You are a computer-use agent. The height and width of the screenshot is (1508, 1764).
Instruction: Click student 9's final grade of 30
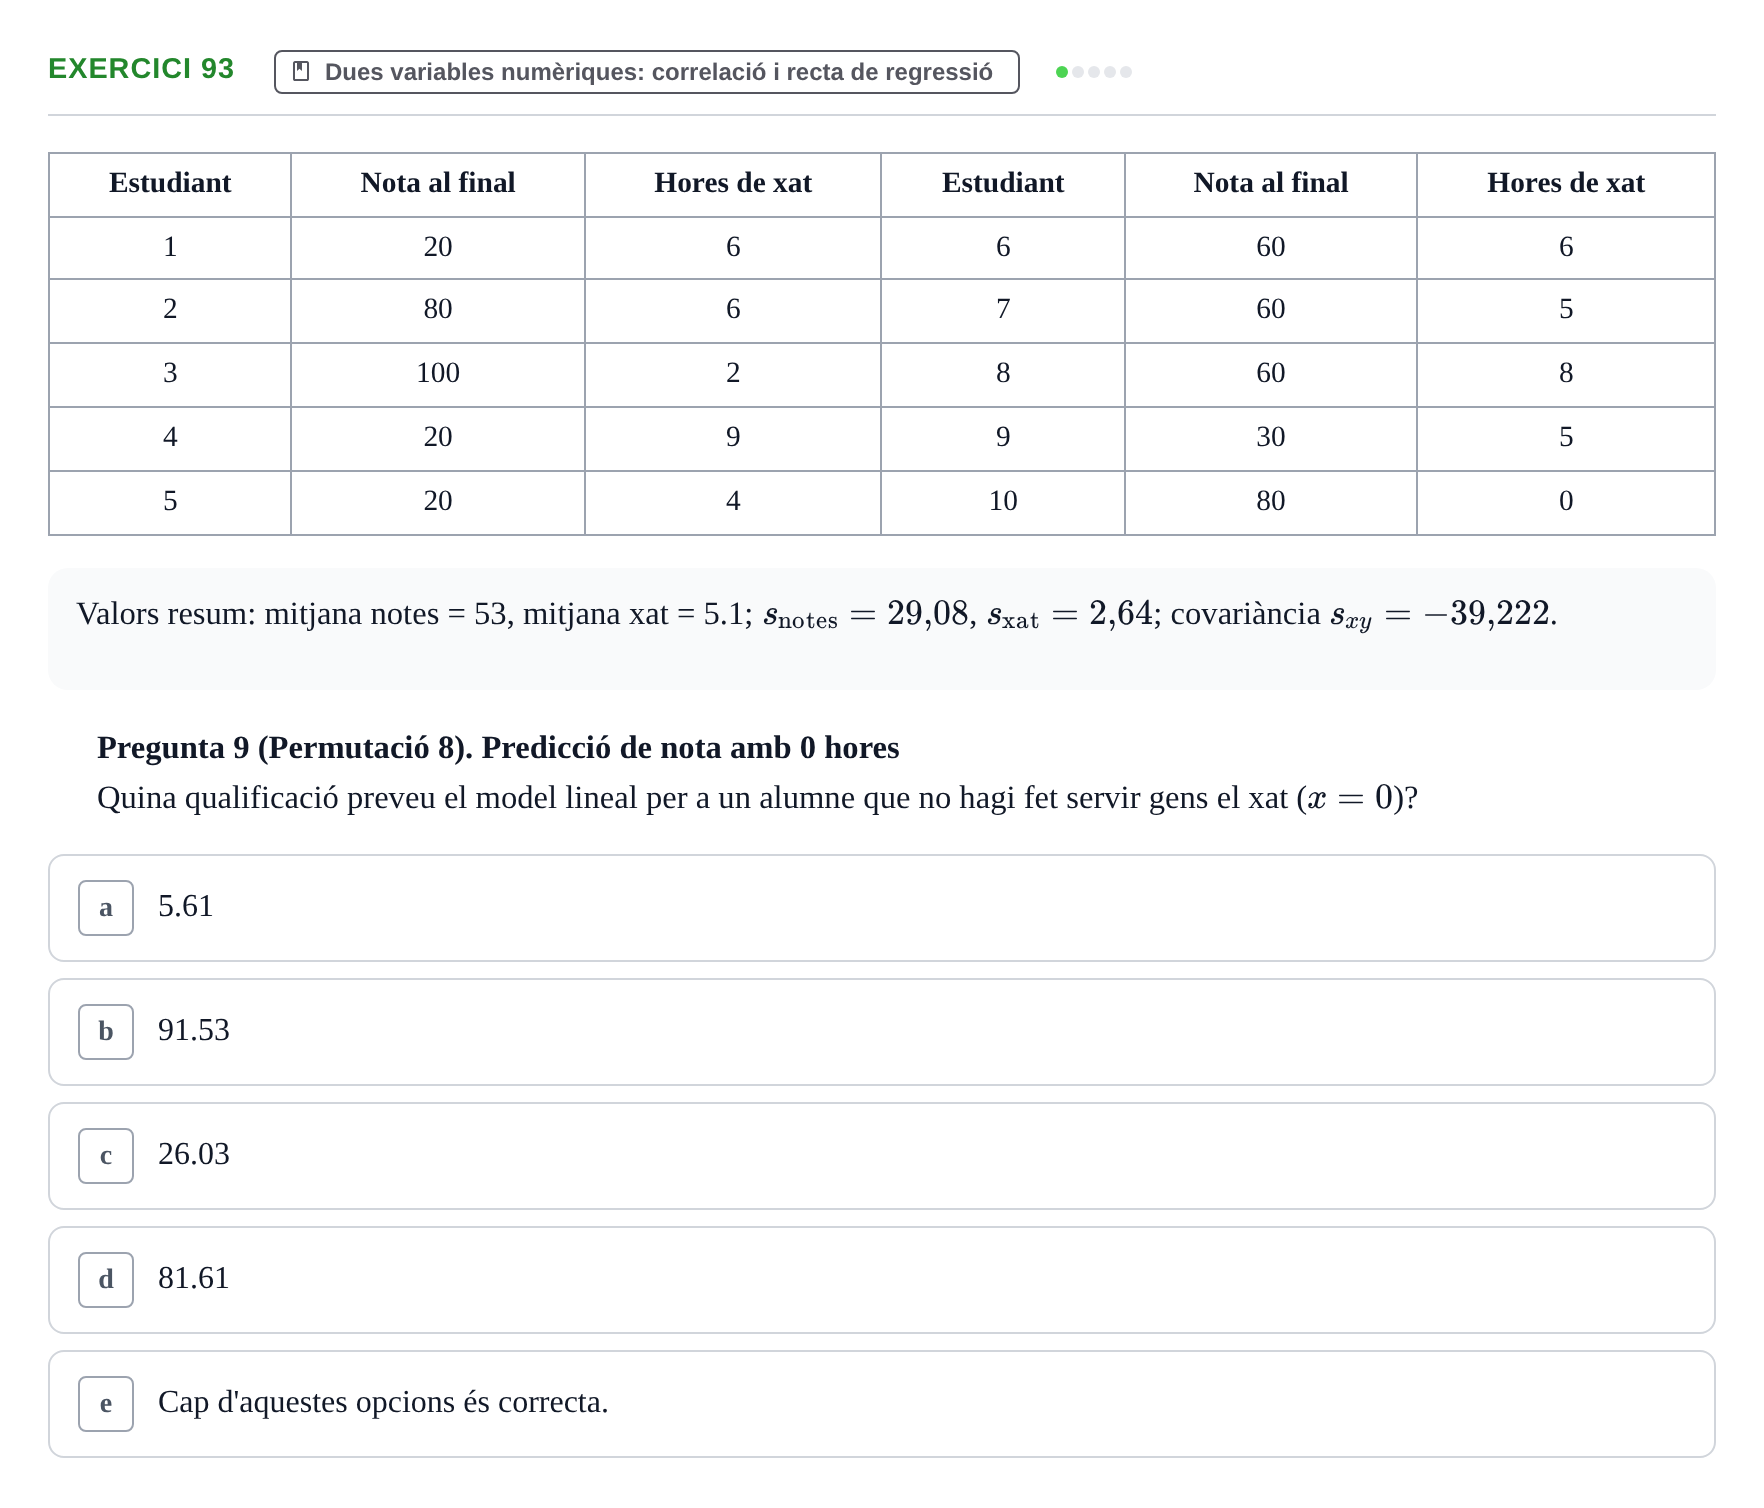point(1271,437)
